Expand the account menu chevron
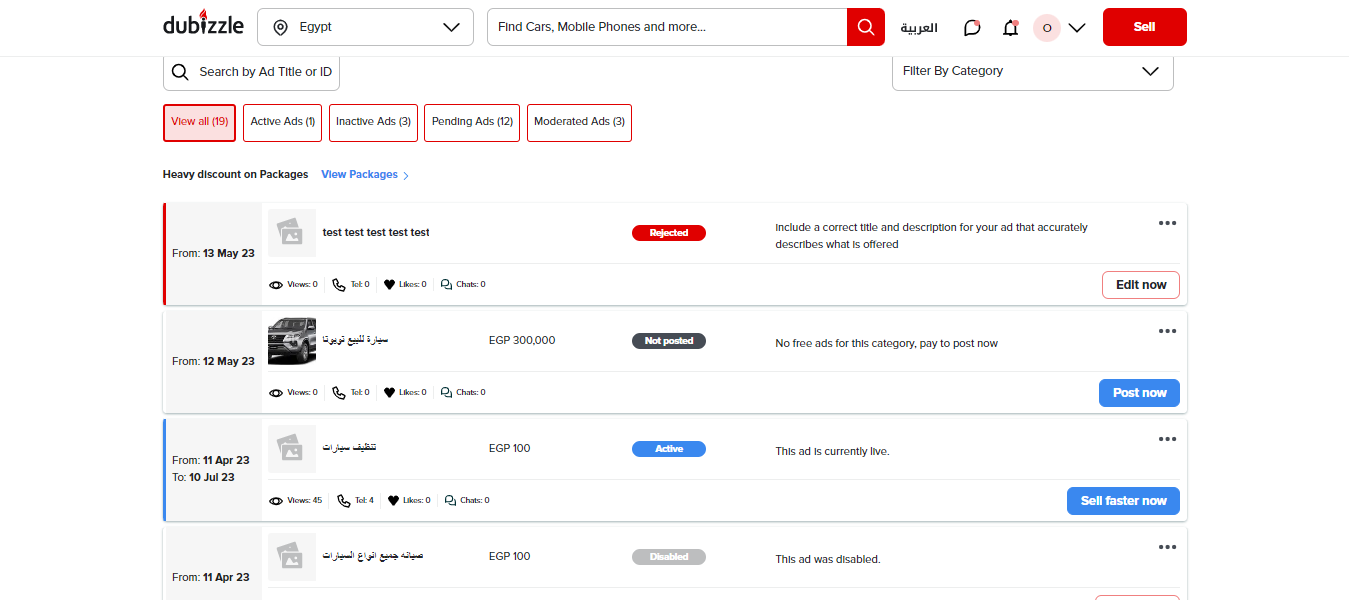1349x600 pixels. [1077, 28]
